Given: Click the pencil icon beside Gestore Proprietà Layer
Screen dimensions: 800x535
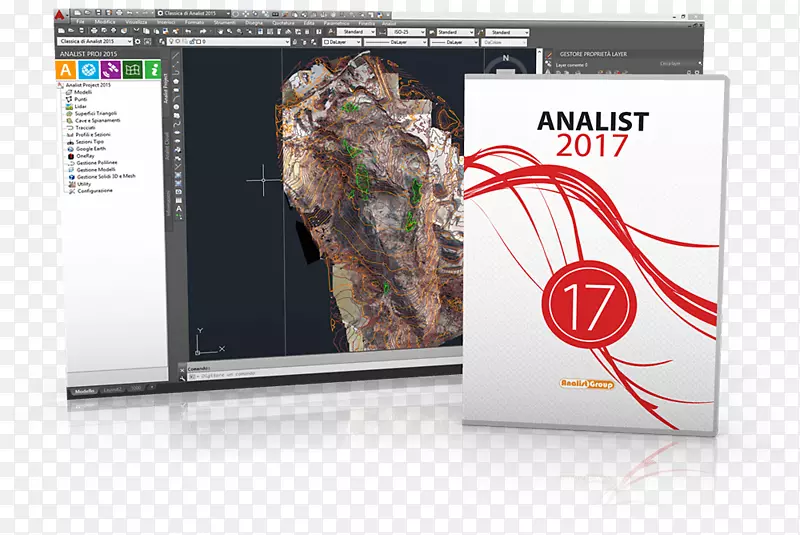Looking at the screenshot, I should 549,54.
